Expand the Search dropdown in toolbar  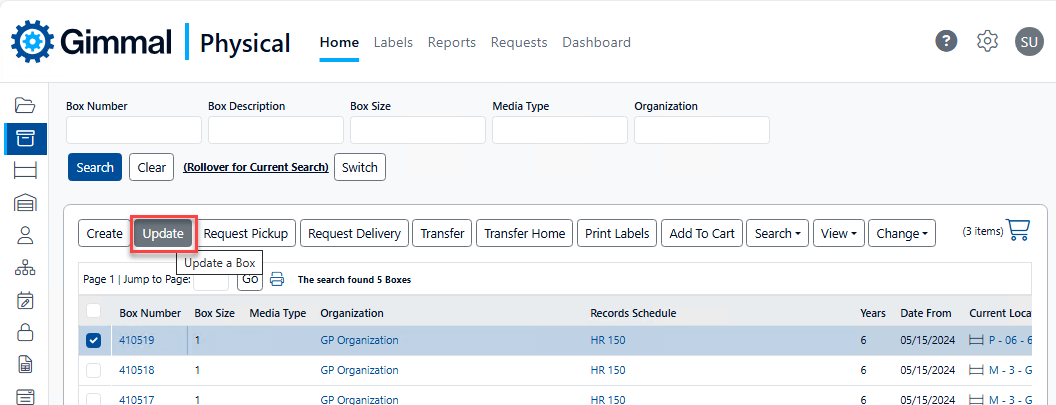(777, 234)
